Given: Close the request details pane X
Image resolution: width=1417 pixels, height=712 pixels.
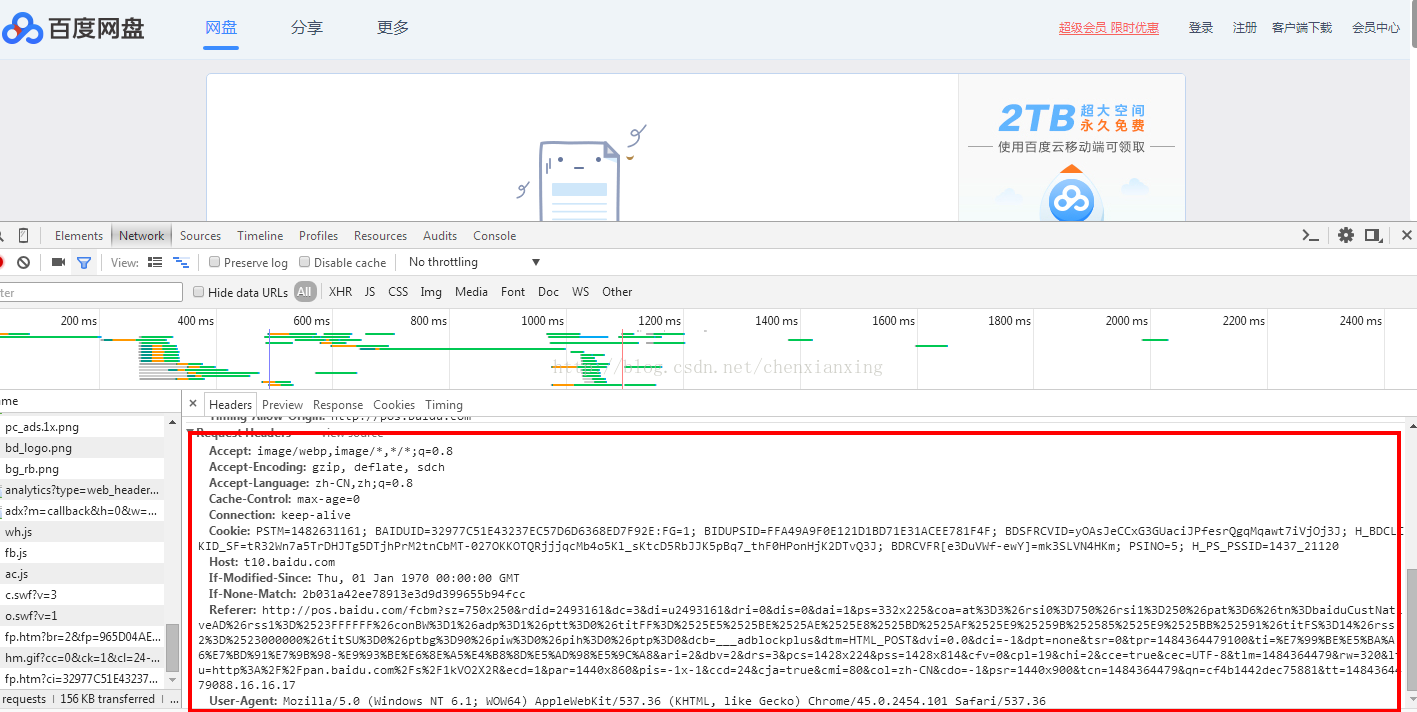Looking at the screenshot, I should tap(193, 404).
